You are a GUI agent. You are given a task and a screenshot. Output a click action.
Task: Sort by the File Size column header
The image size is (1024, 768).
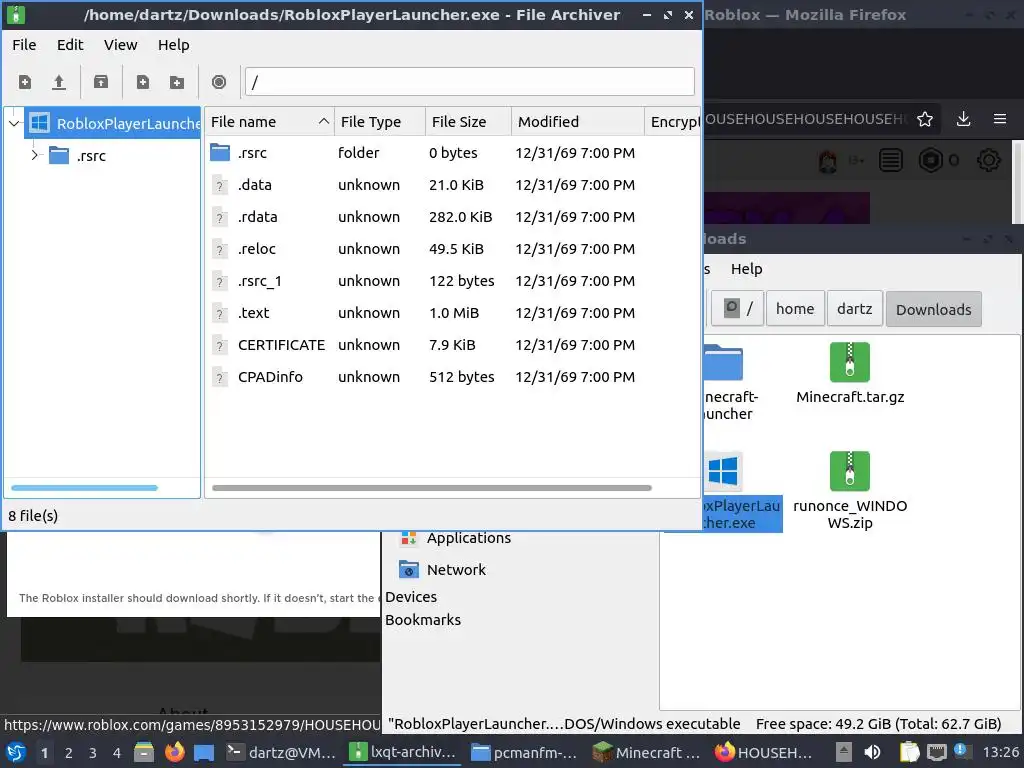(x=468, y=122)
